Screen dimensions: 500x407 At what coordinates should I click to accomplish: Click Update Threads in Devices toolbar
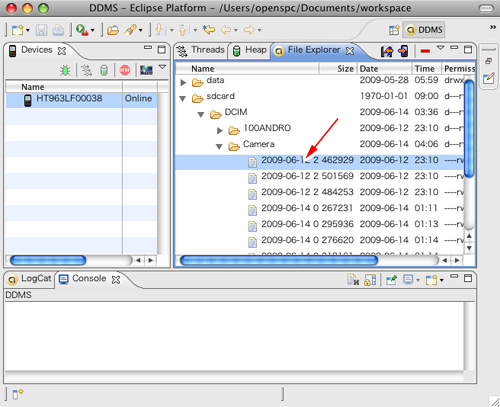86,70
